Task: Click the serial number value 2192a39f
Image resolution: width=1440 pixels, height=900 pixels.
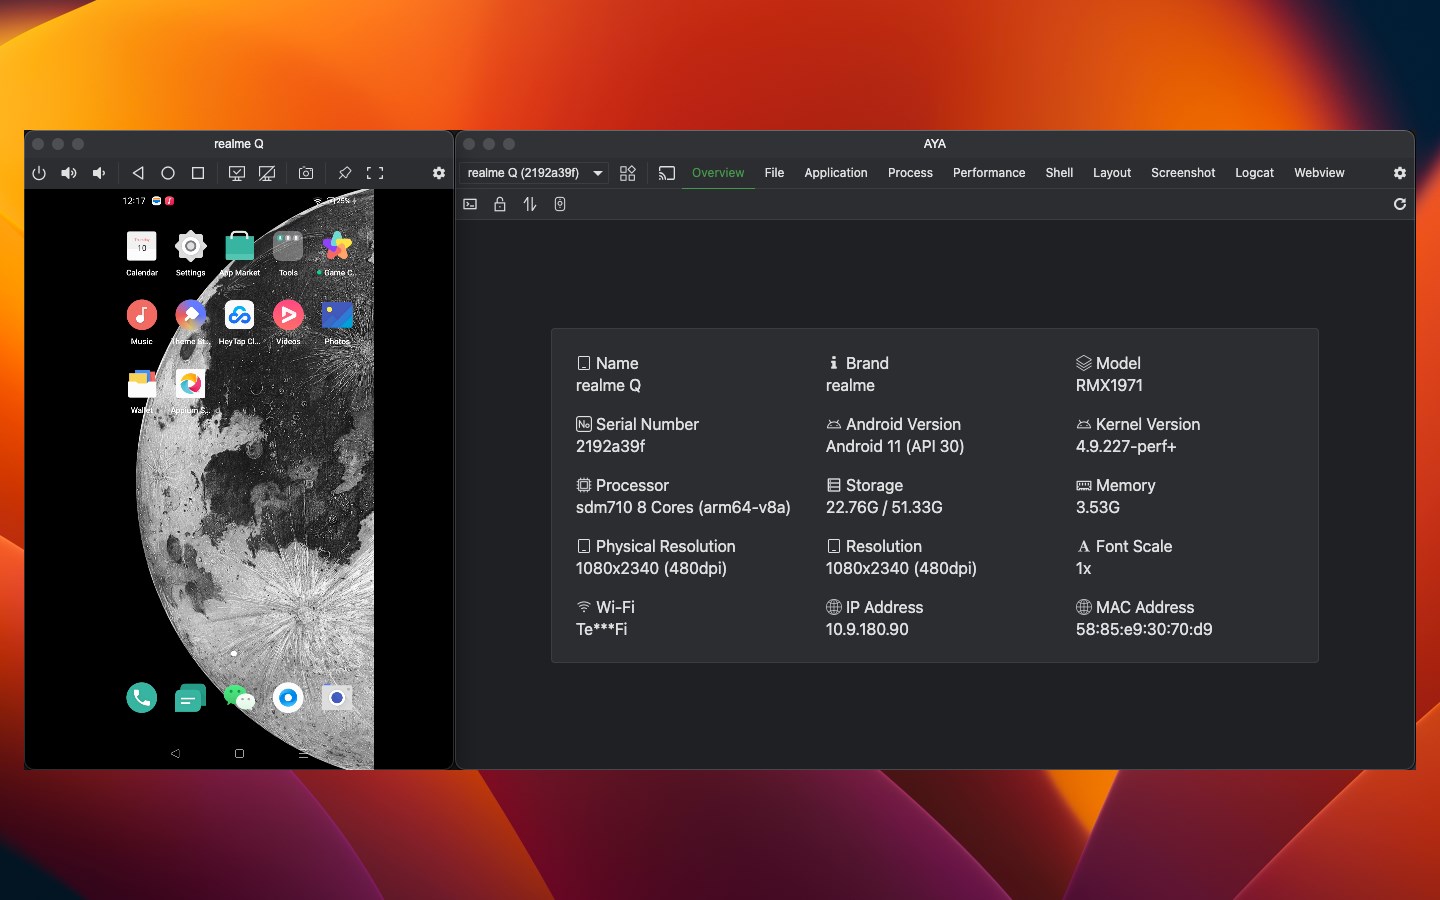Action: pos(611,446)
